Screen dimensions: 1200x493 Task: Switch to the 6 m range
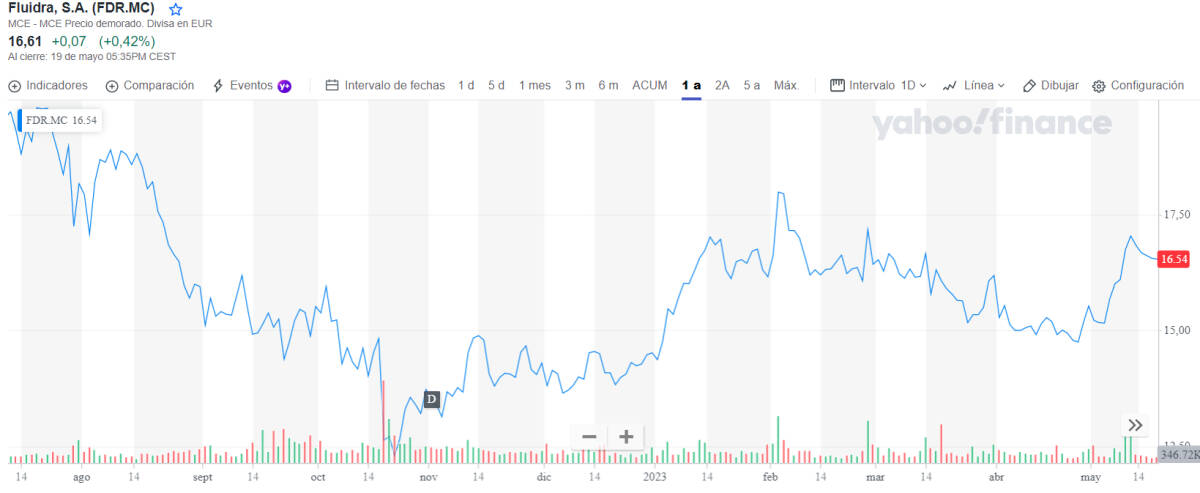point(608,86)
